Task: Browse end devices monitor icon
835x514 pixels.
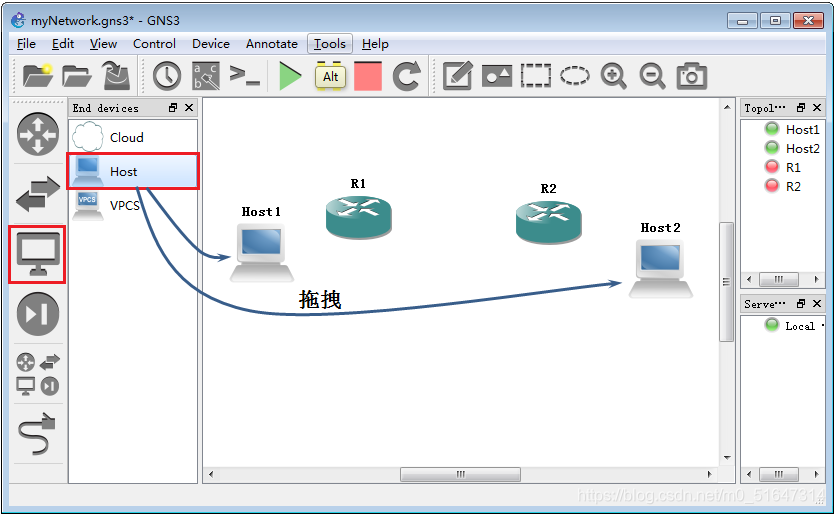Action: [x=37, y=255]
